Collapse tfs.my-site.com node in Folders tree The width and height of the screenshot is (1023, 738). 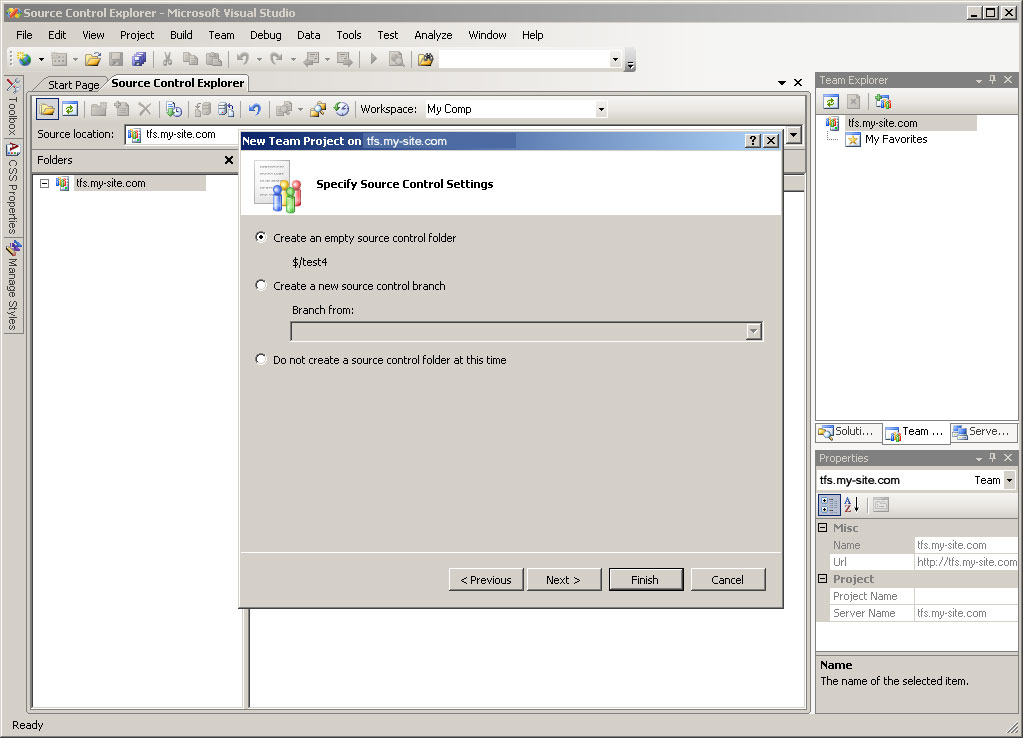click(x=44, y=183)
